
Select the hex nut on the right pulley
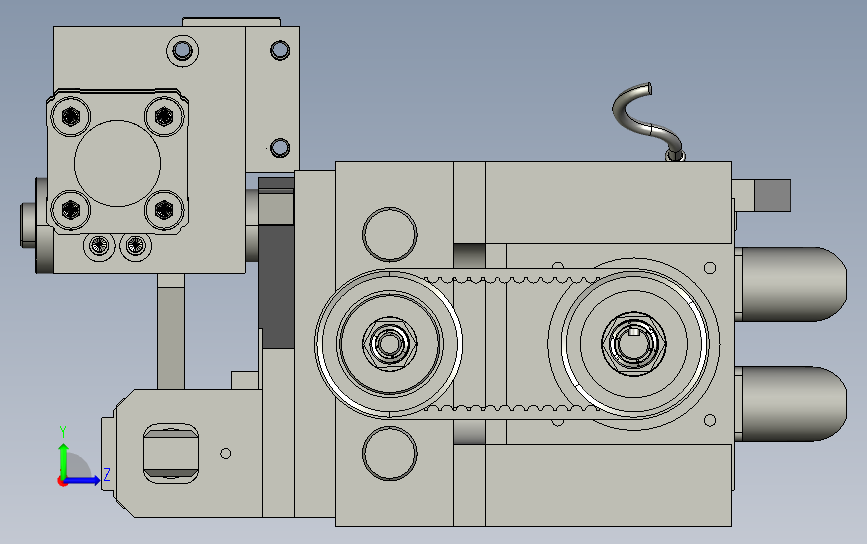point(634,343)
